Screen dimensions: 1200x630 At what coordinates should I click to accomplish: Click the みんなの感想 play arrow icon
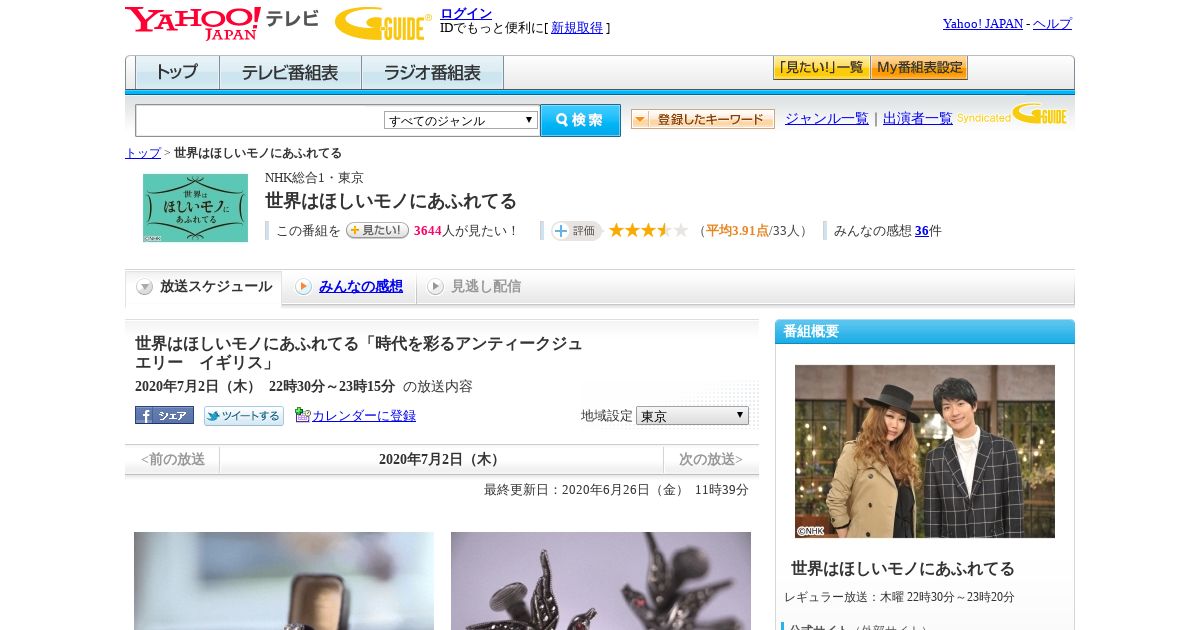click(303, 287)
